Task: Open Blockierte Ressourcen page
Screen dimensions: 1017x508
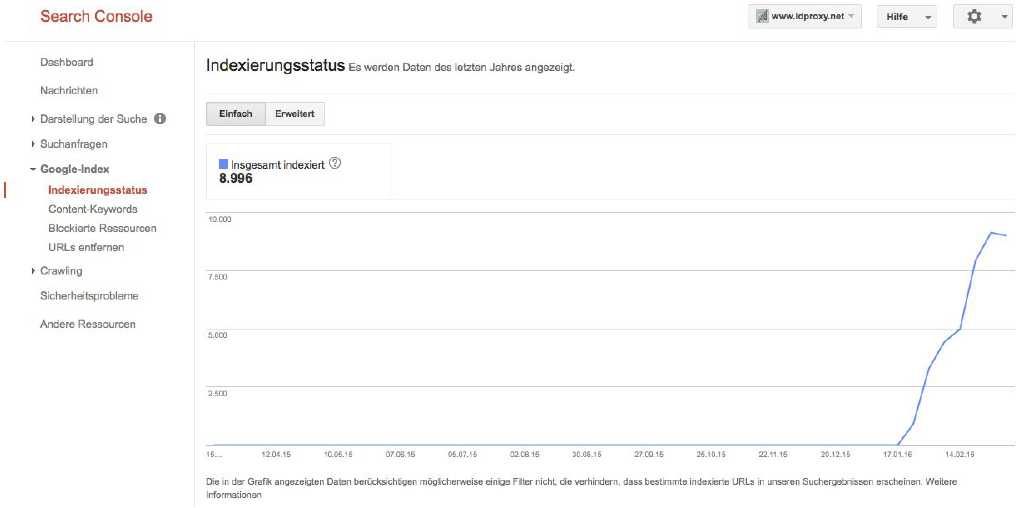Action: pyautogui.click(x=102, y=228)
